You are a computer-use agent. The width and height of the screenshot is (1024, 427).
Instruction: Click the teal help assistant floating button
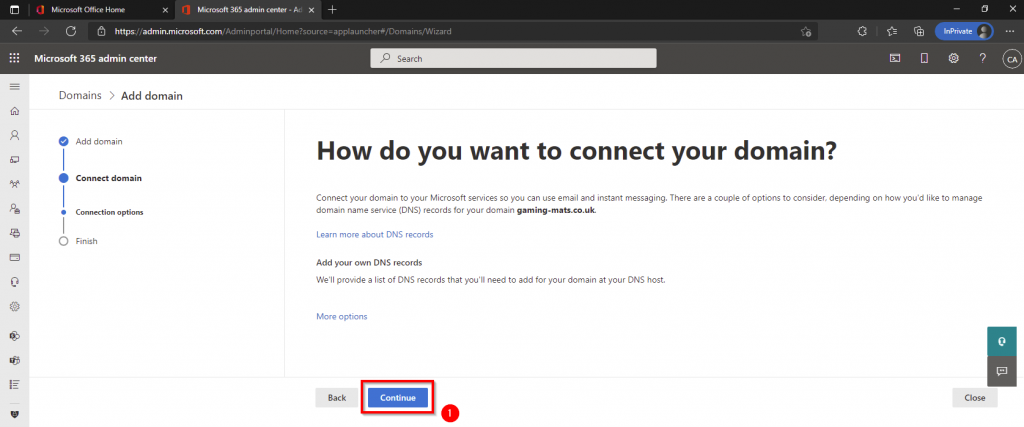1002,341
